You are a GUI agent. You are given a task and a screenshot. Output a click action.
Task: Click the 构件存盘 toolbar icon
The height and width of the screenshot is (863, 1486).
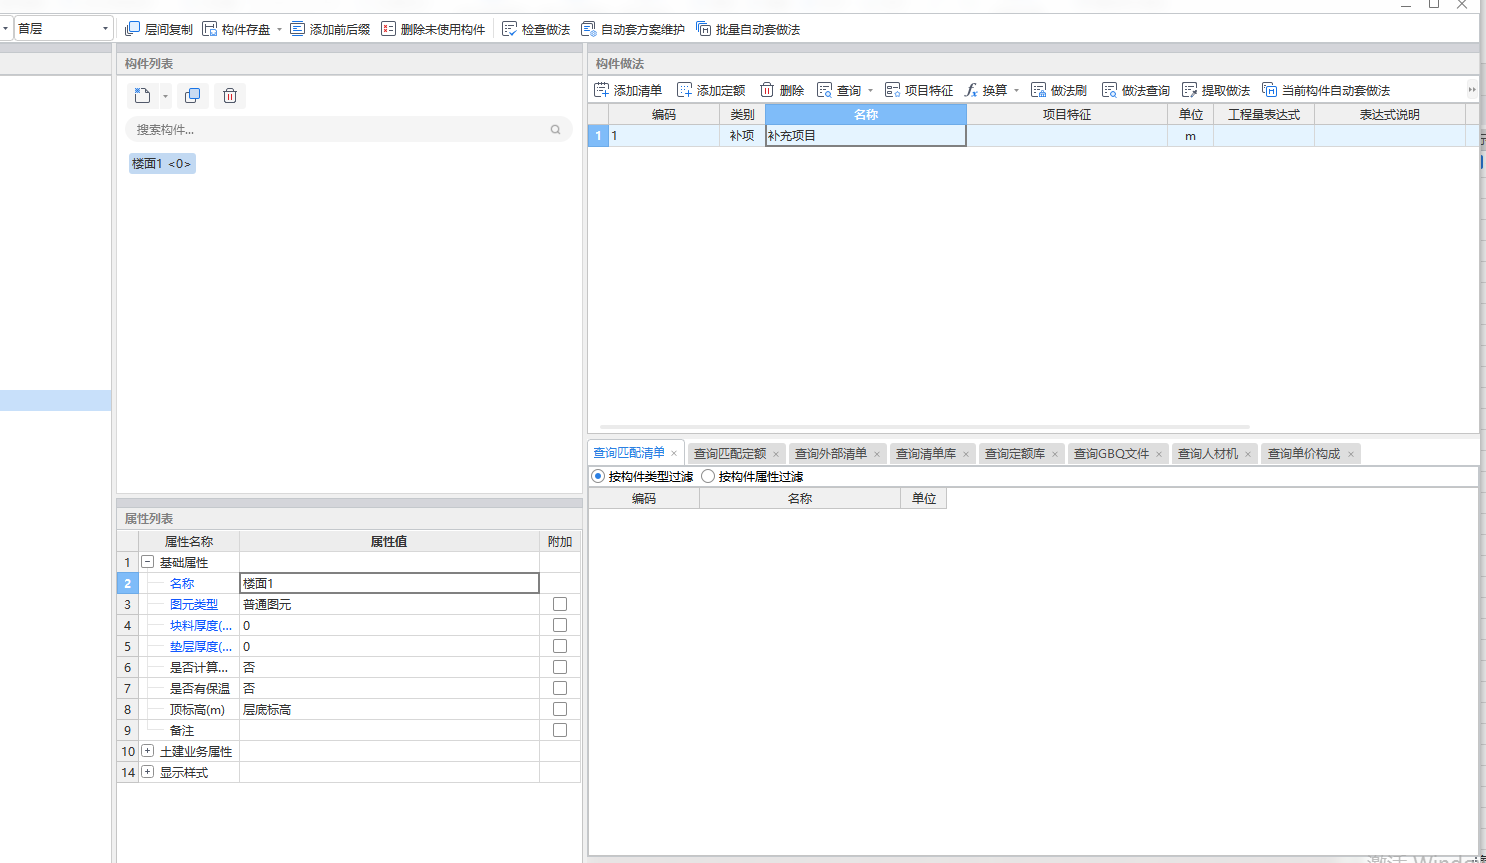tap(210, 29)
